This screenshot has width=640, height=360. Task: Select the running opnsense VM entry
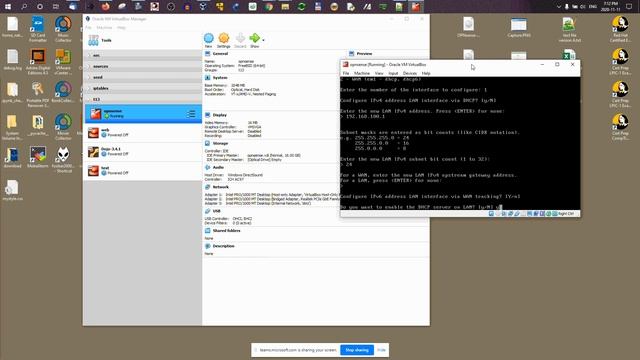pyautogui.click(x=143, y=113)
